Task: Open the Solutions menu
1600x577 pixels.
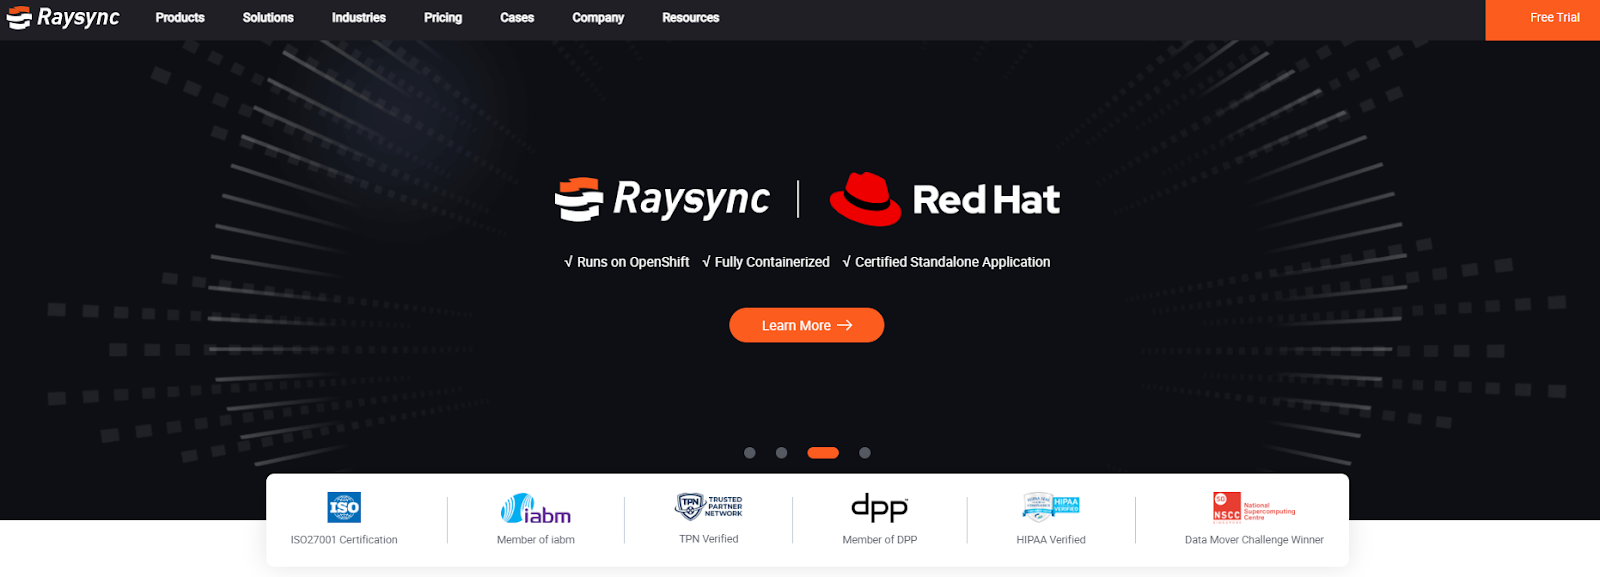Action: pos(268,18)
